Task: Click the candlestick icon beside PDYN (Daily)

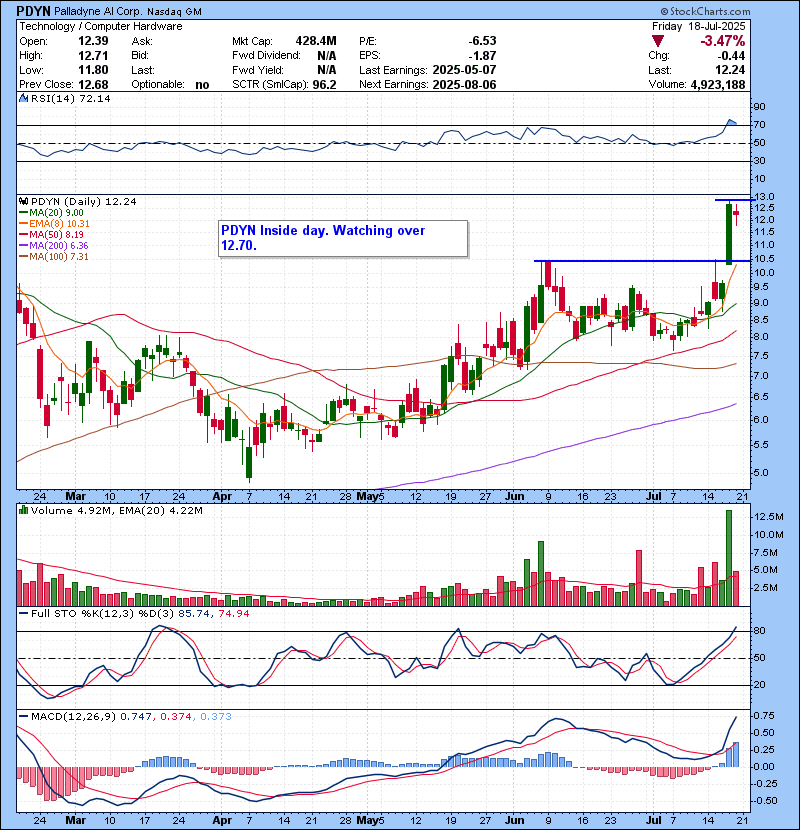Action: pyautogui.click(x=23, y=201)
